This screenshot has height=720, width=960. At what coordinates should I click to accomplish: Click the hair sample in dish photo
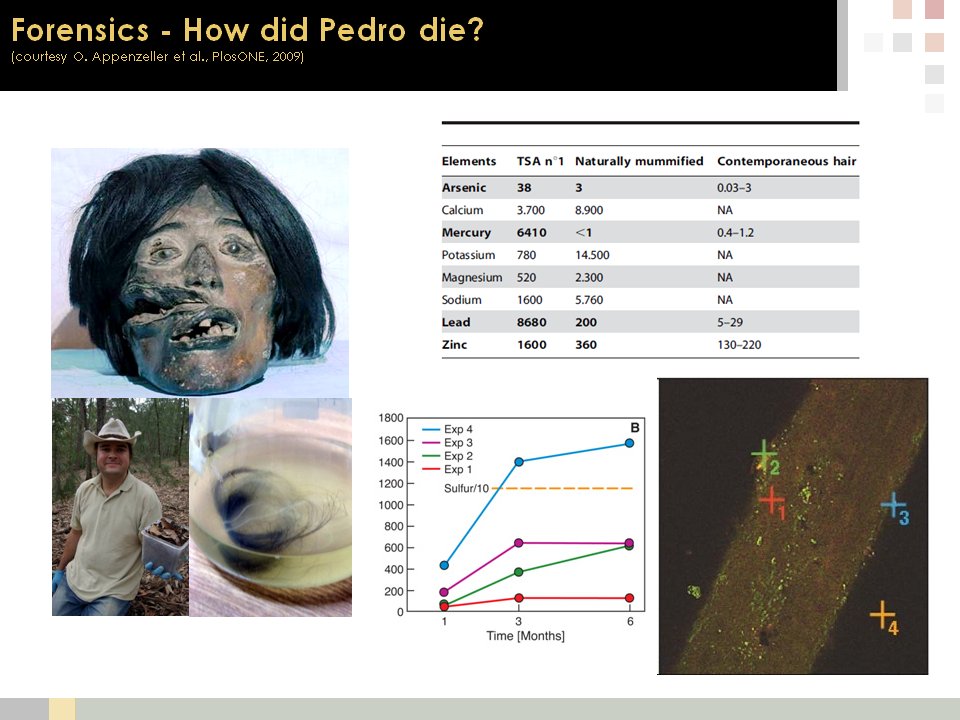pos(270,507)
